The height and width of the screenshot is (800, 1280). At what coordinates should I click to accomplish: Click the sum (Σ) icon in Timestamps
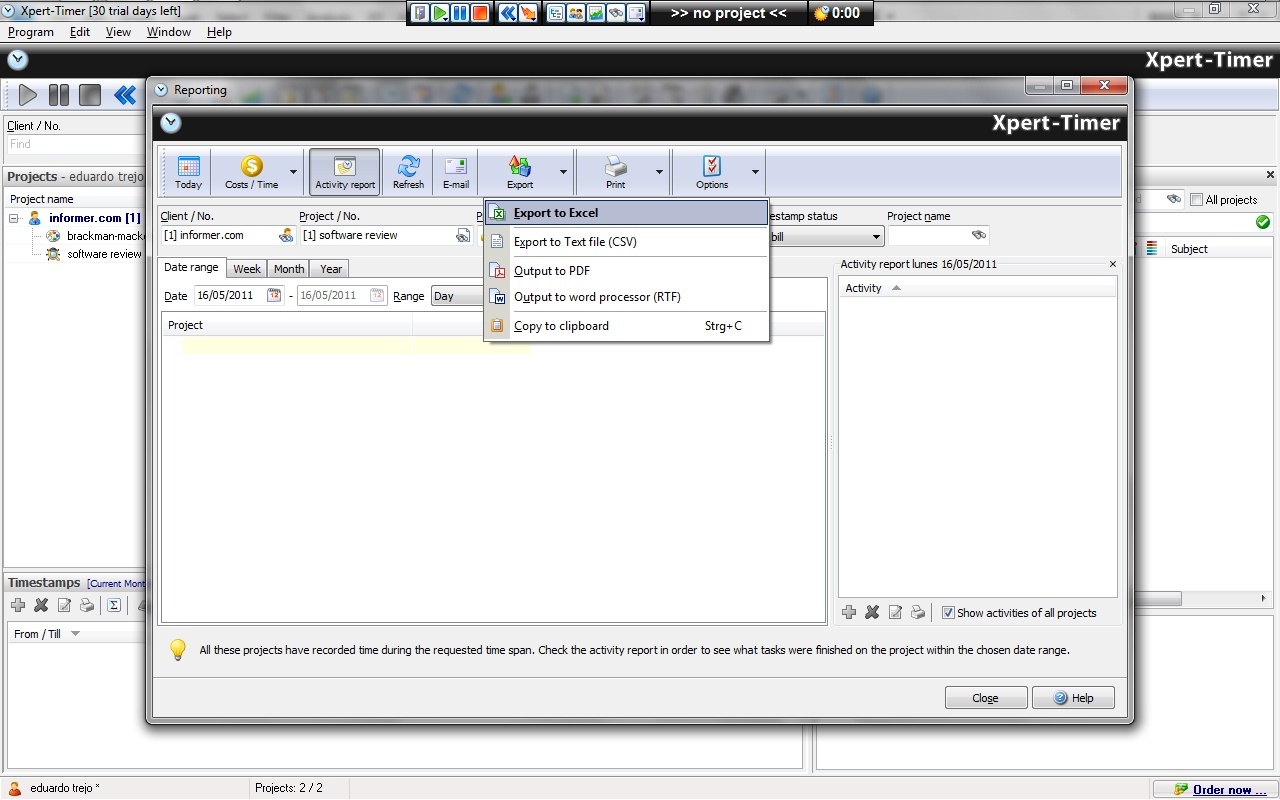point(114,605)
